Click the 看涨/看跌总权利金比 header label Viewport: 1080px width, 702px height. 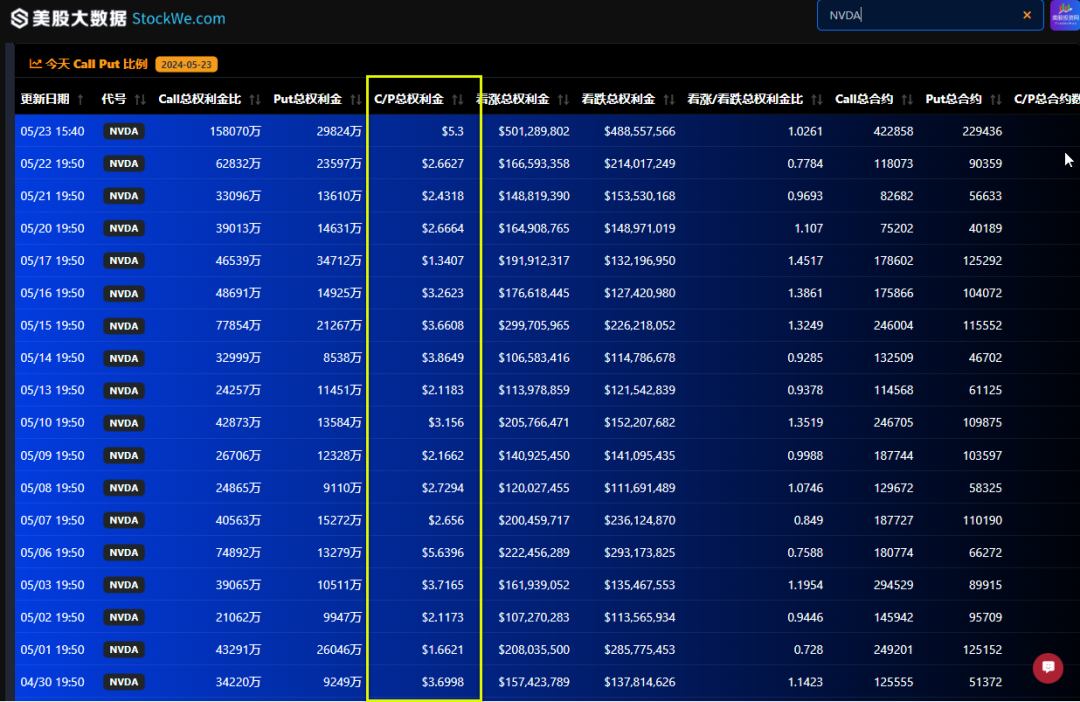coord(745,99)
